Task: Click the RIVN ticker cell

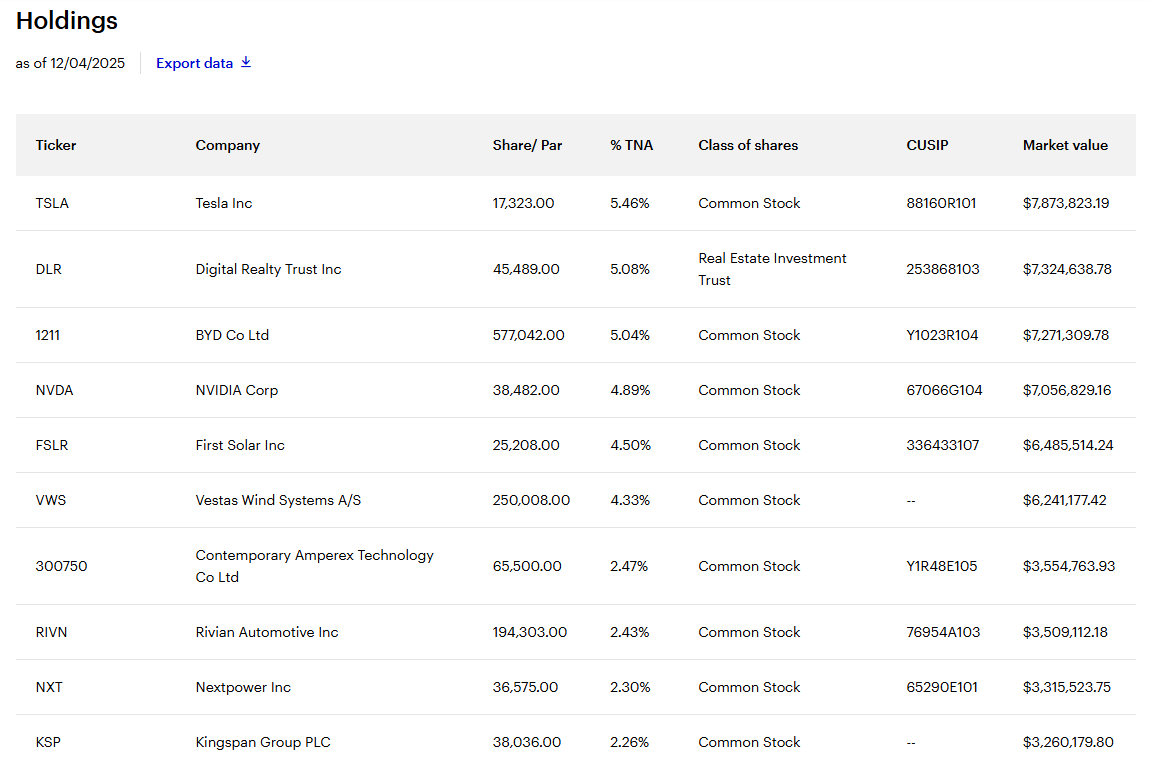Action: (x=51, y=632)
